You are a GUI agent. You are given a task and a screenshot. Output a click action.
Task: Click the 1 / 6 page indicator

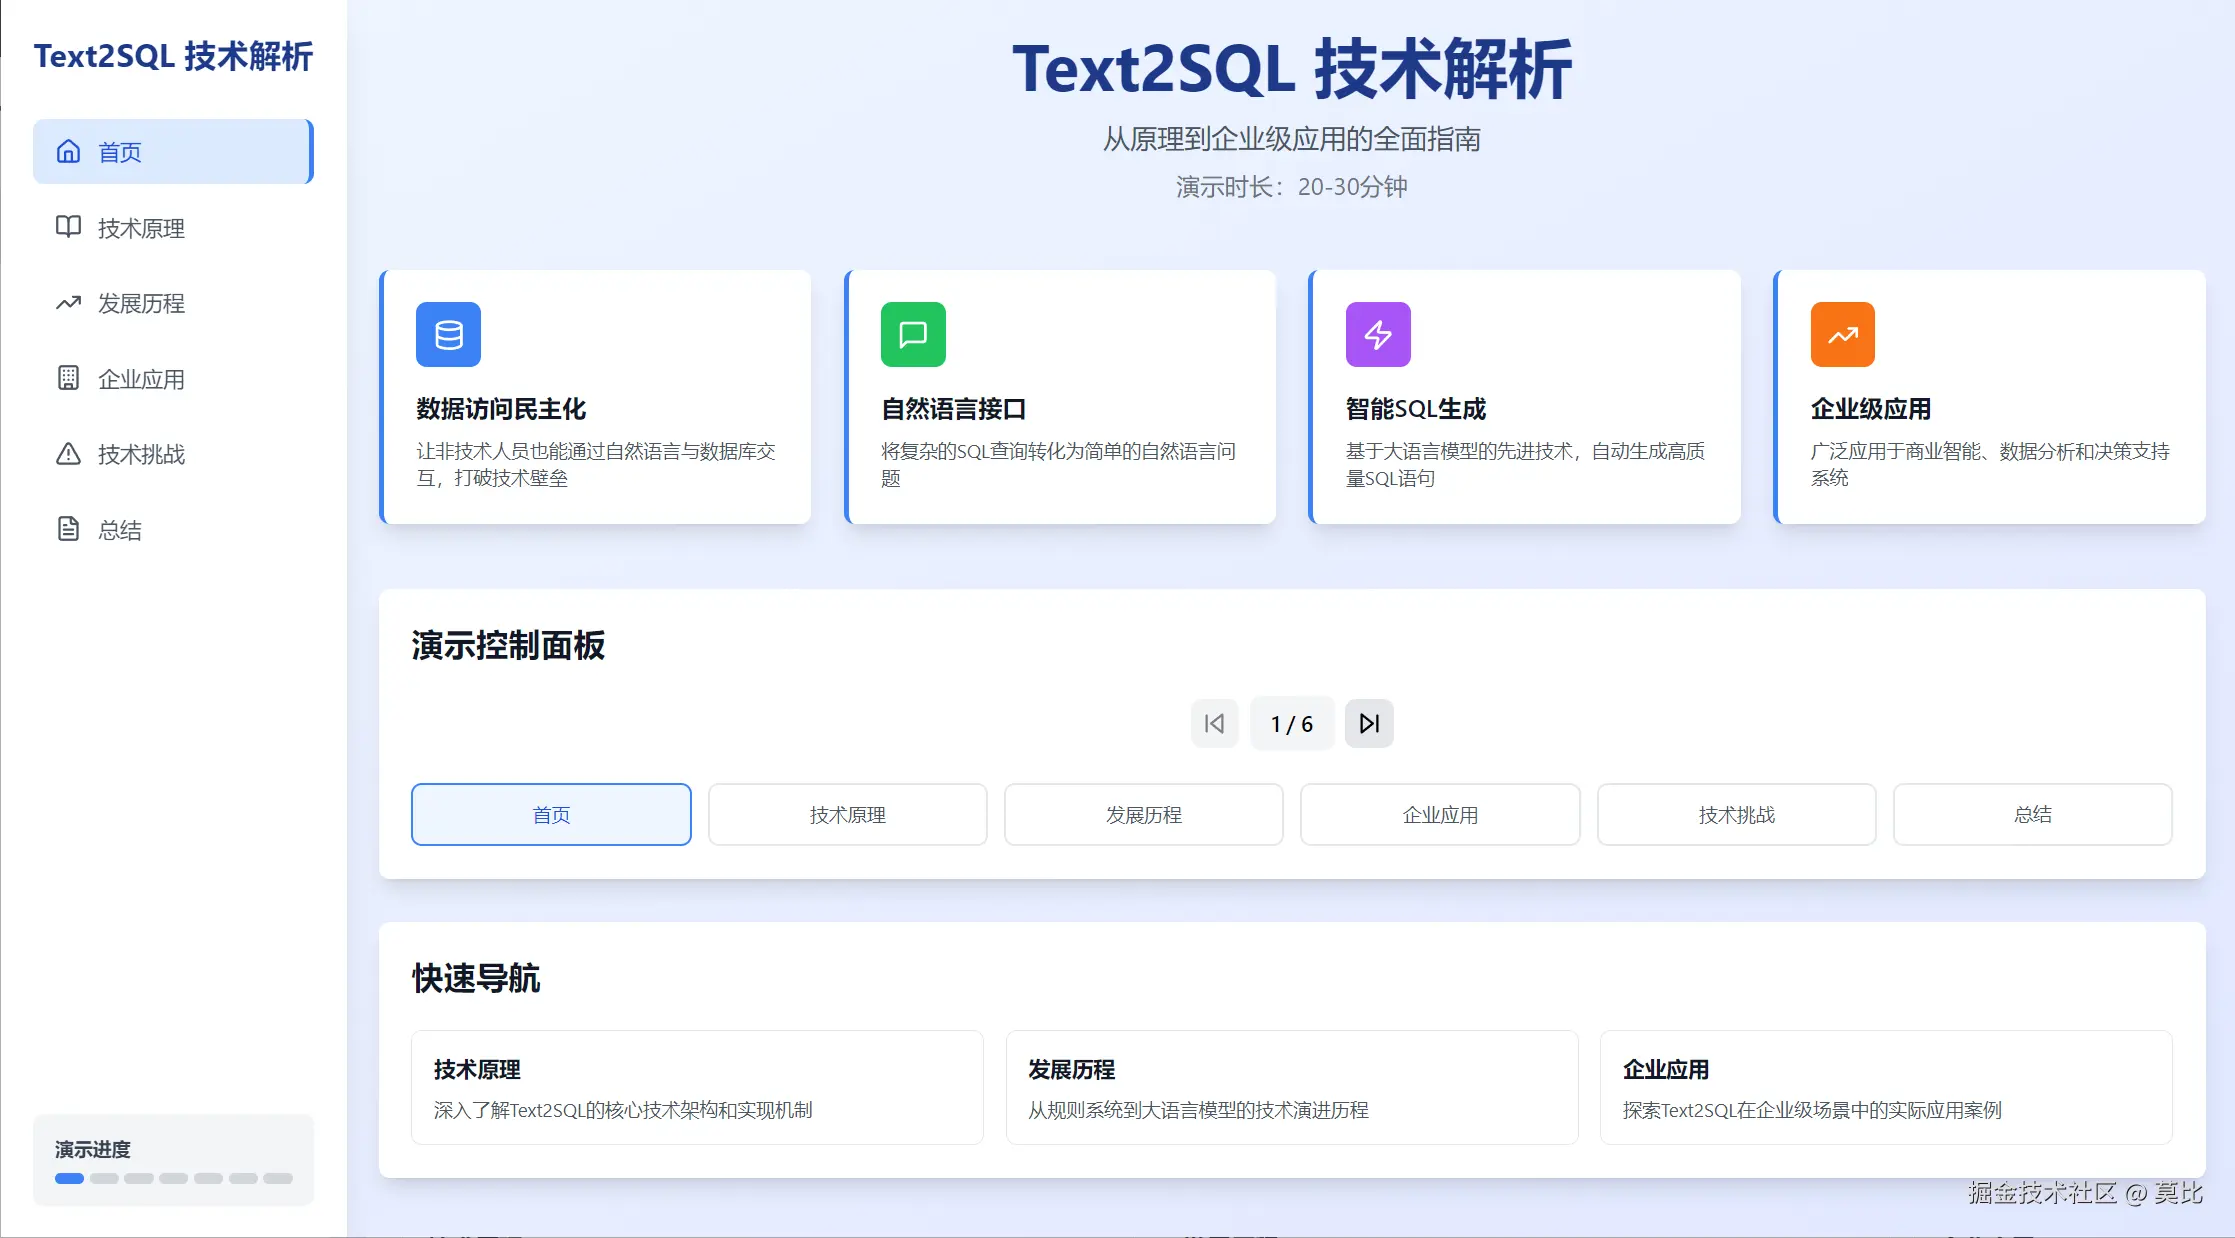1291,723
